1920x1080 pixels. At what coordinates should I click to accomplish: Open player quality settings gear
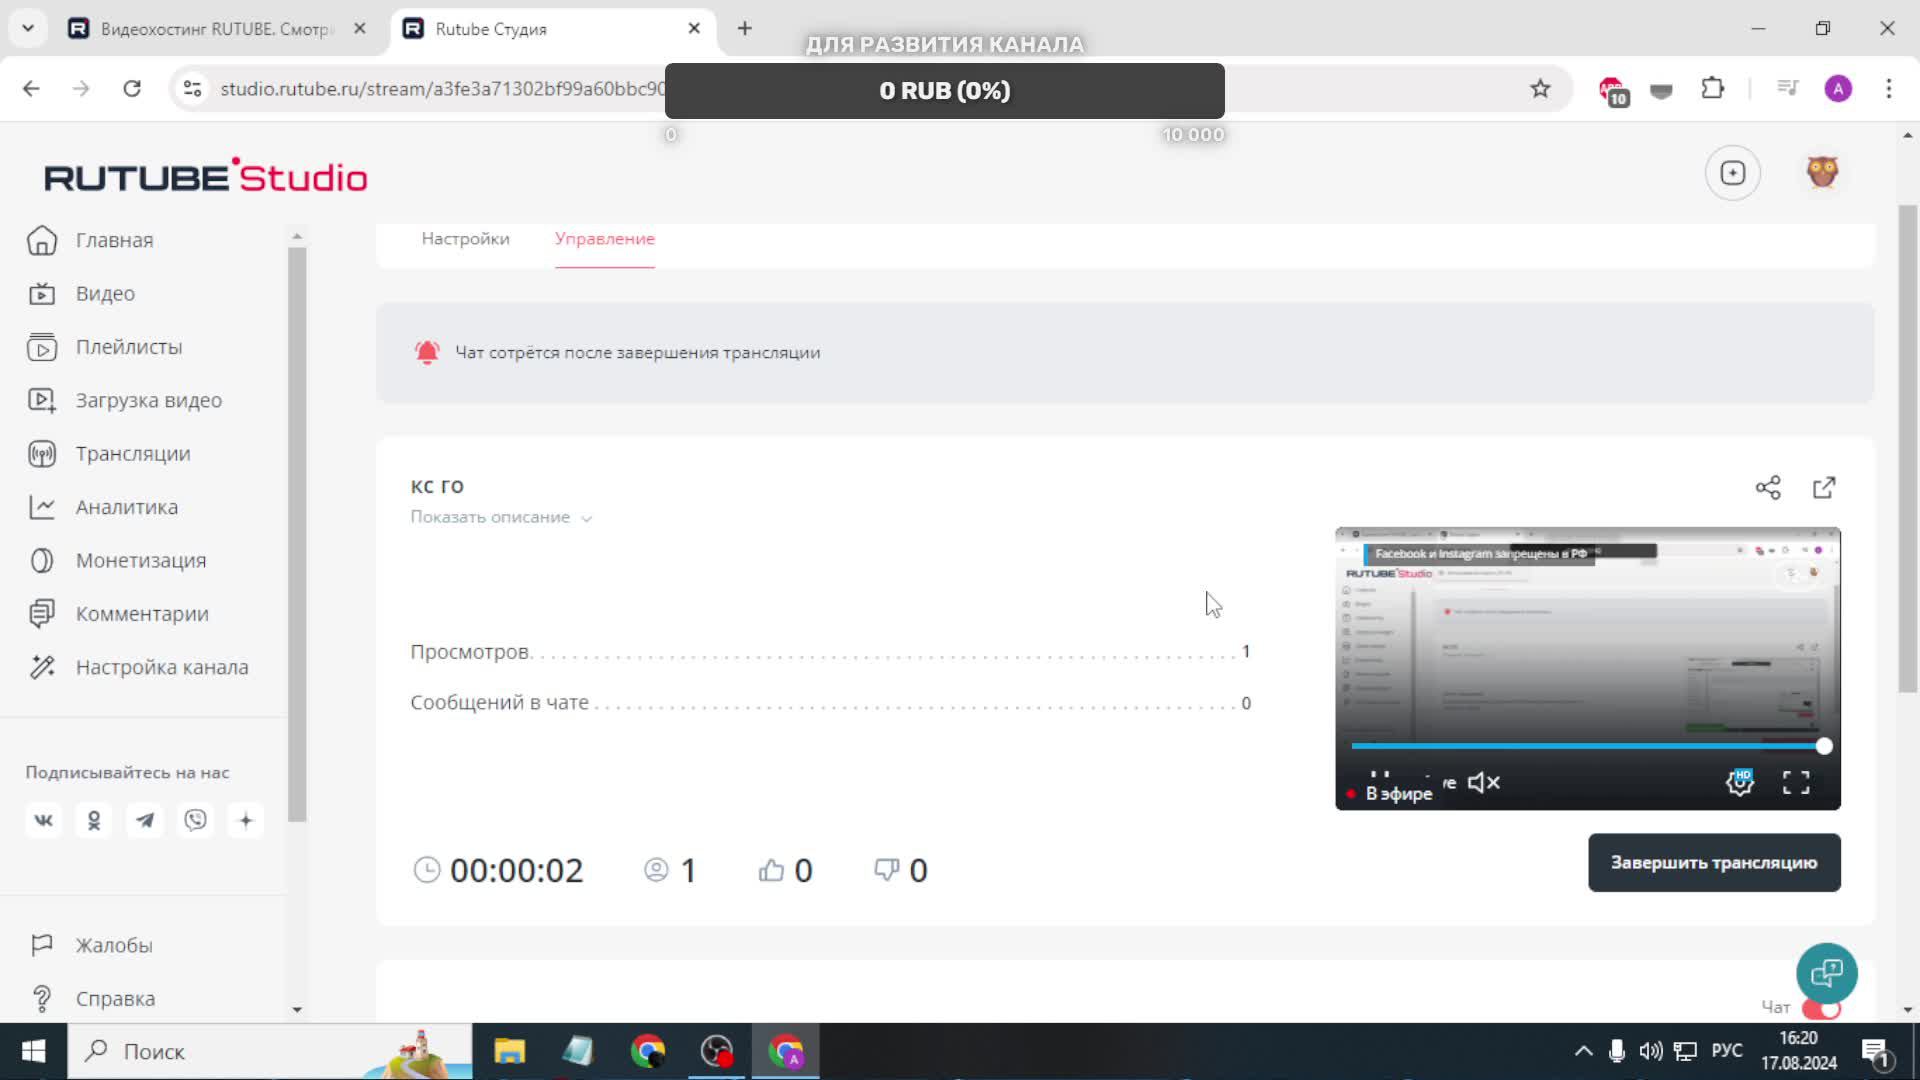pos(1740,783)
